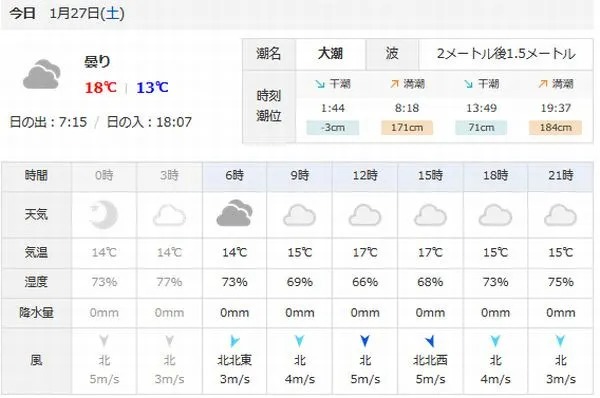Click the orange 171cm tide level badge
The image size is (600, 398).
click(x=407, y=127)
